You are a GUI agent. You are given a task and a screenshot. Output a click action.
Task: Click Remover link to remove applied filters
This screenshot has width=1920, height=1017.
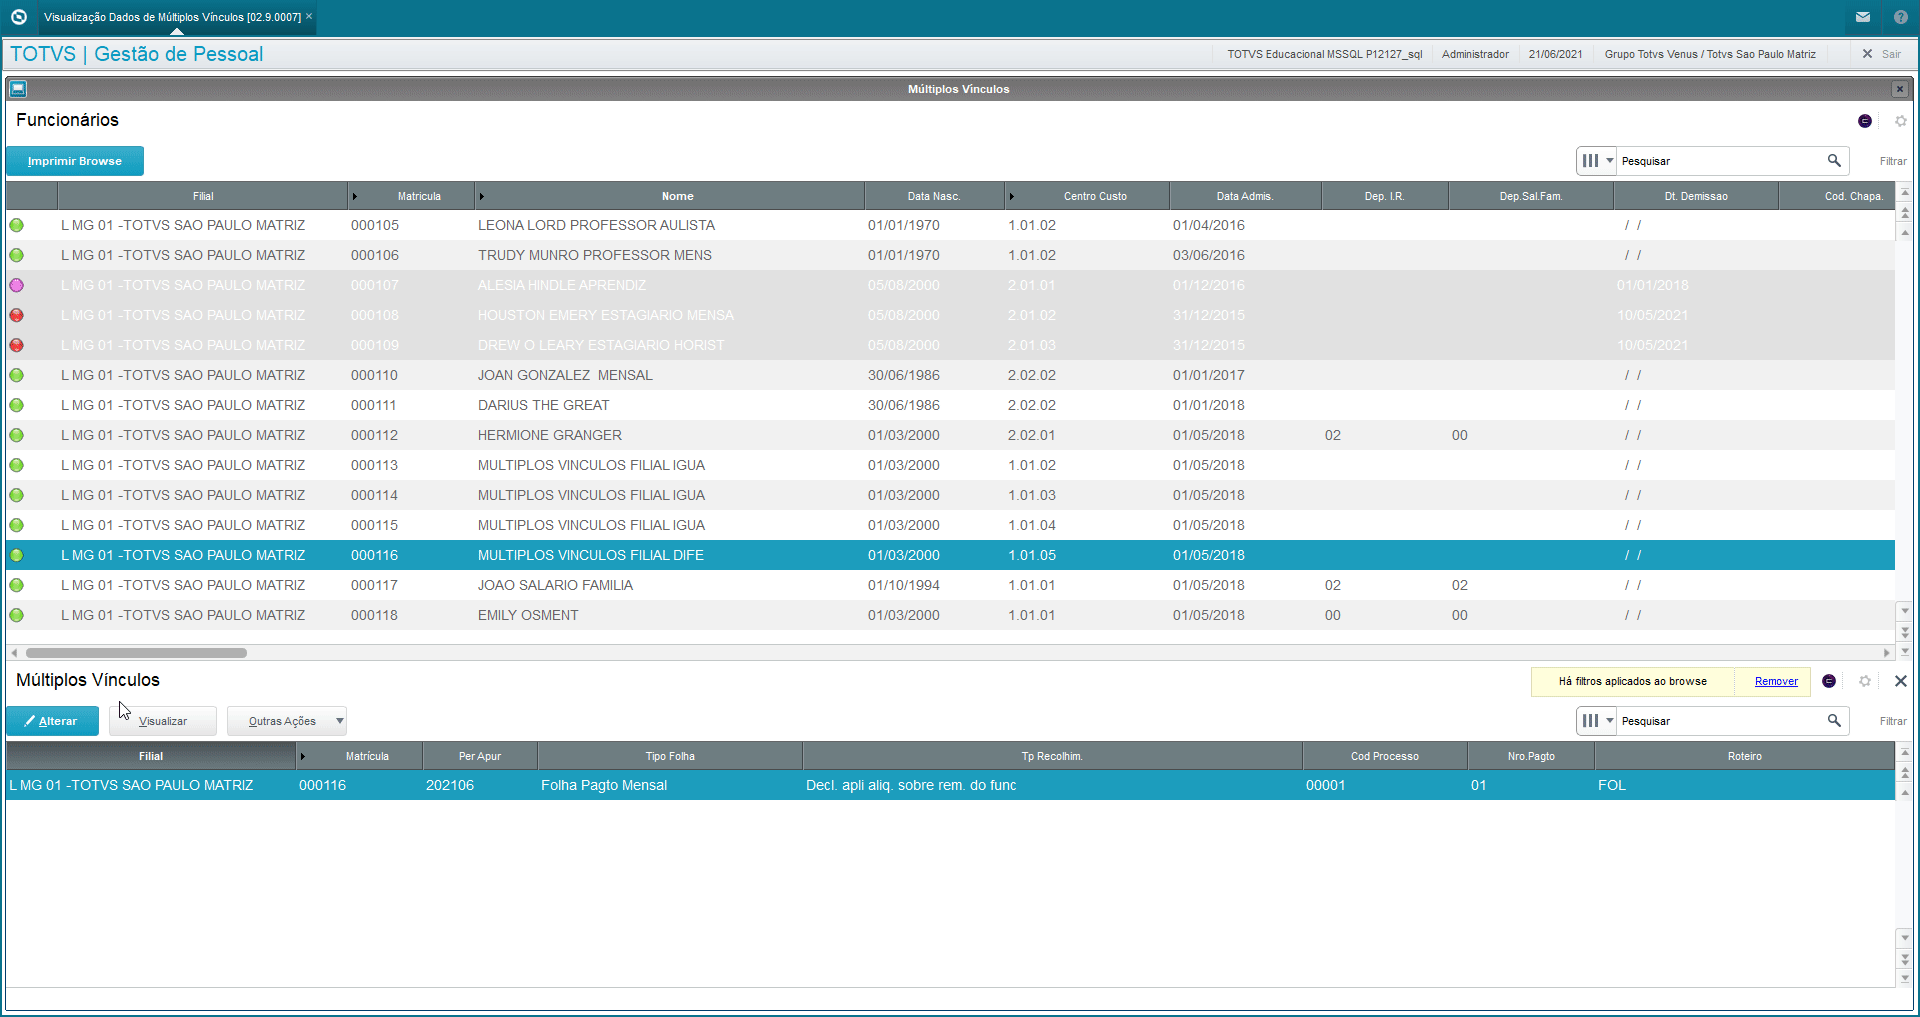coord(1776,681)
